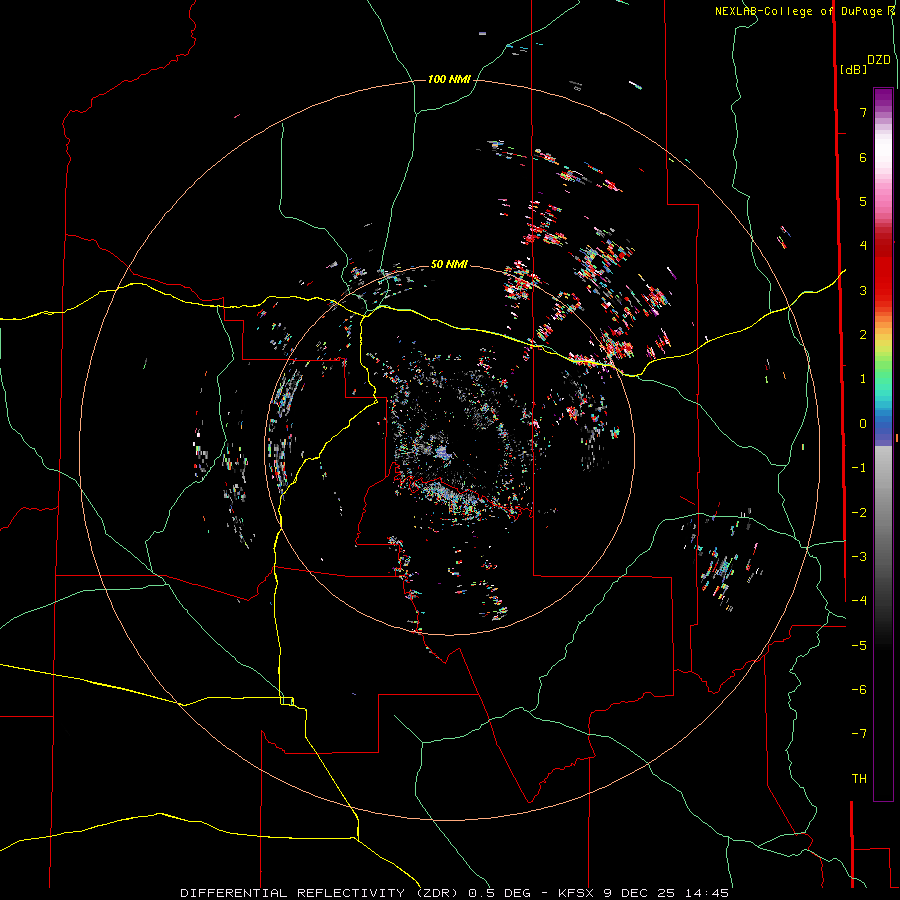The image size is (900, 900).
Task: Select the 7 dB scale value
Action: click(x=863, y=112)
